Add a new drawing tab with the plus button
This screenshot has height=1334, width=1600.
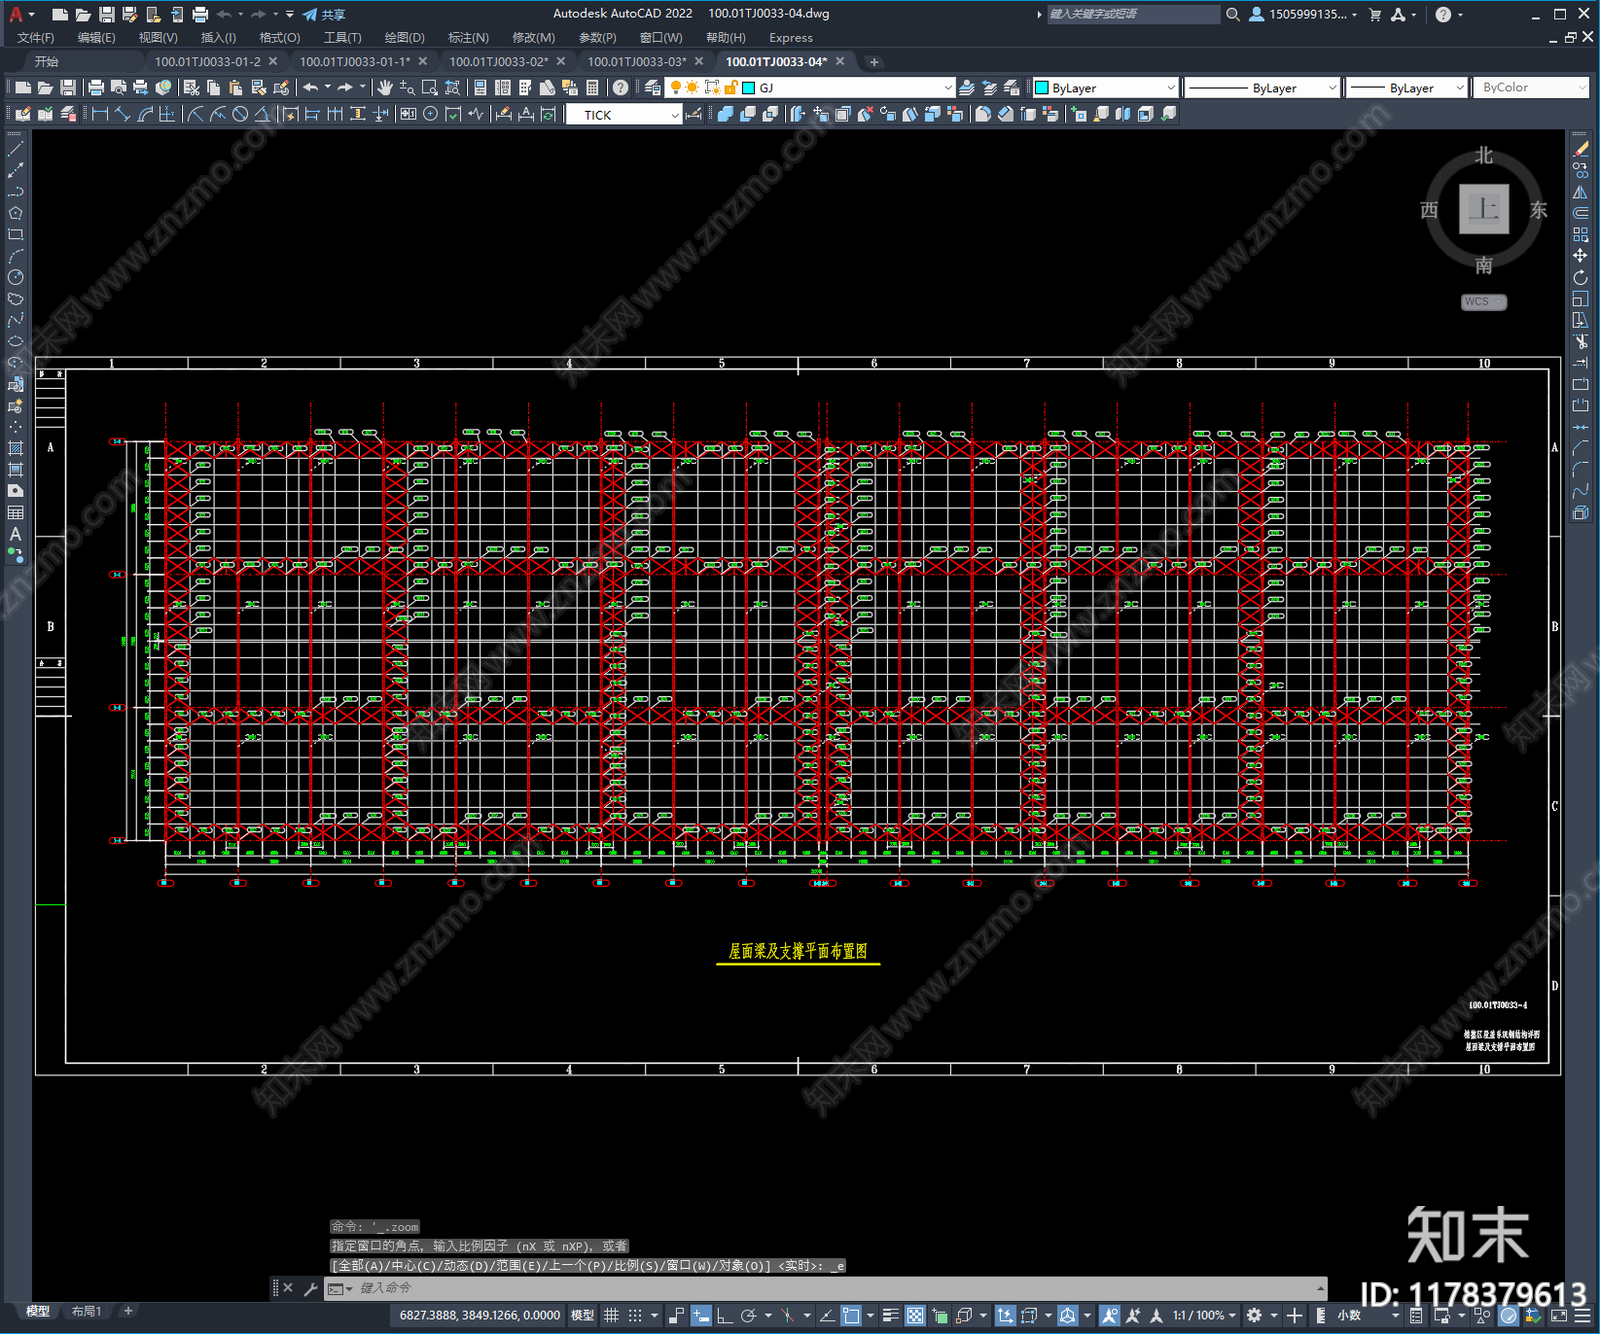[874, 62]
